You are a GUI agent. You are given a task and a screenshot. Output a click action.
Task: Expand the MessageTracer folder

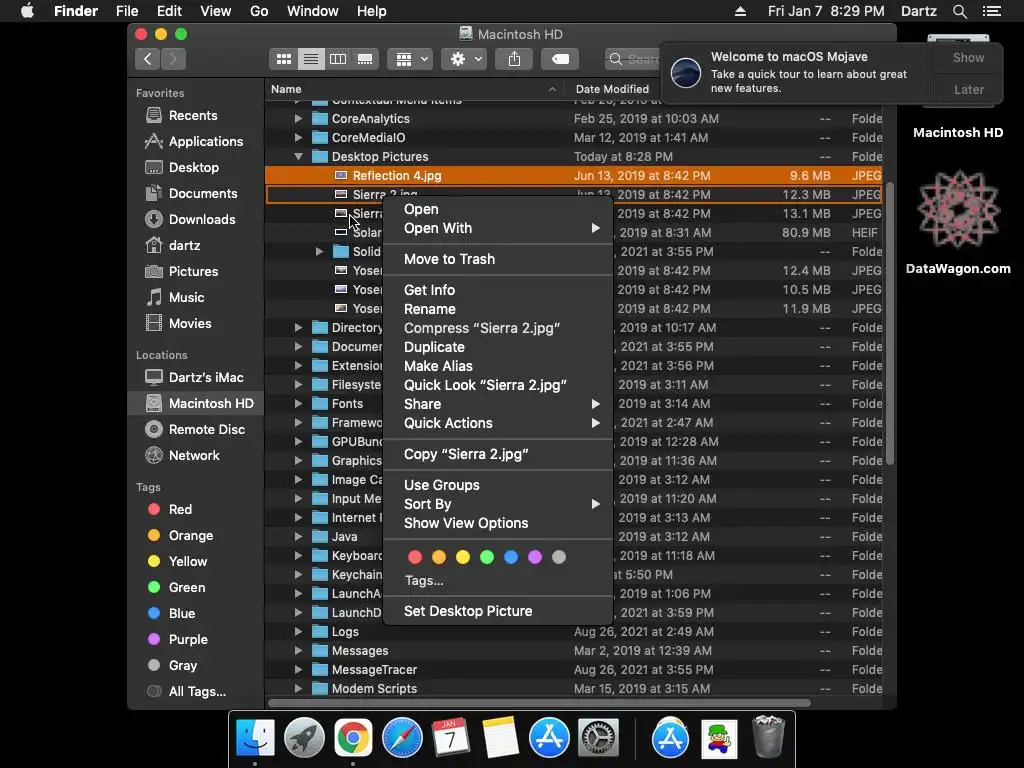298,670
